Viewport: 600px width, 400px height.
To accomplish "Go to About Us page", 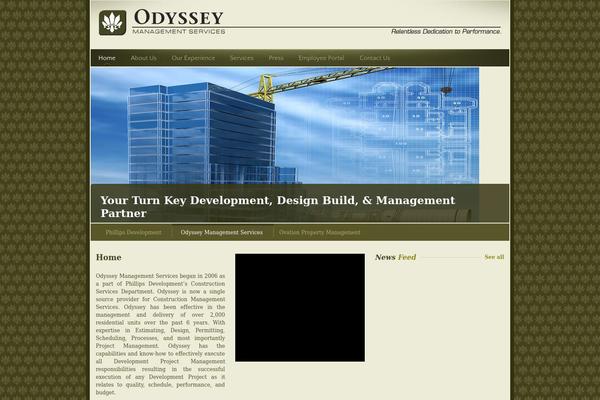I will (143, 58).
